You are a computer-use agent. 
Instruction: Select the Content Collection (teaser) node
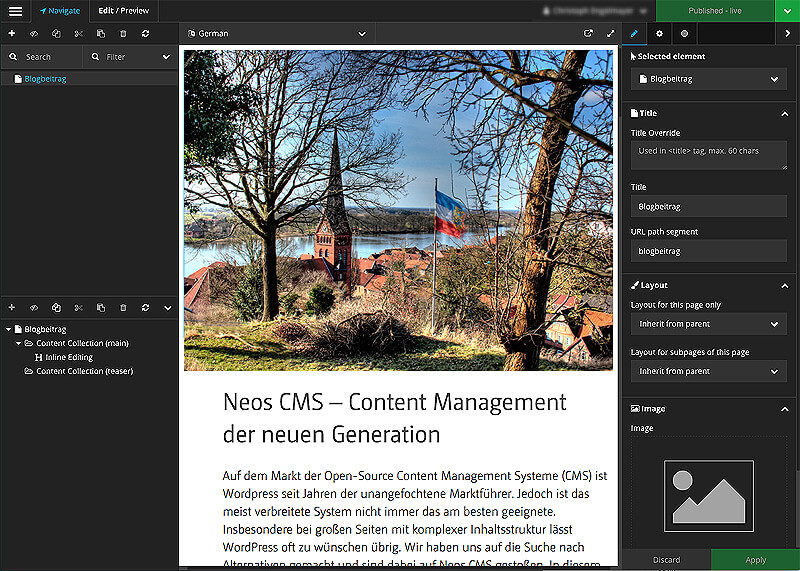[79, 371]
